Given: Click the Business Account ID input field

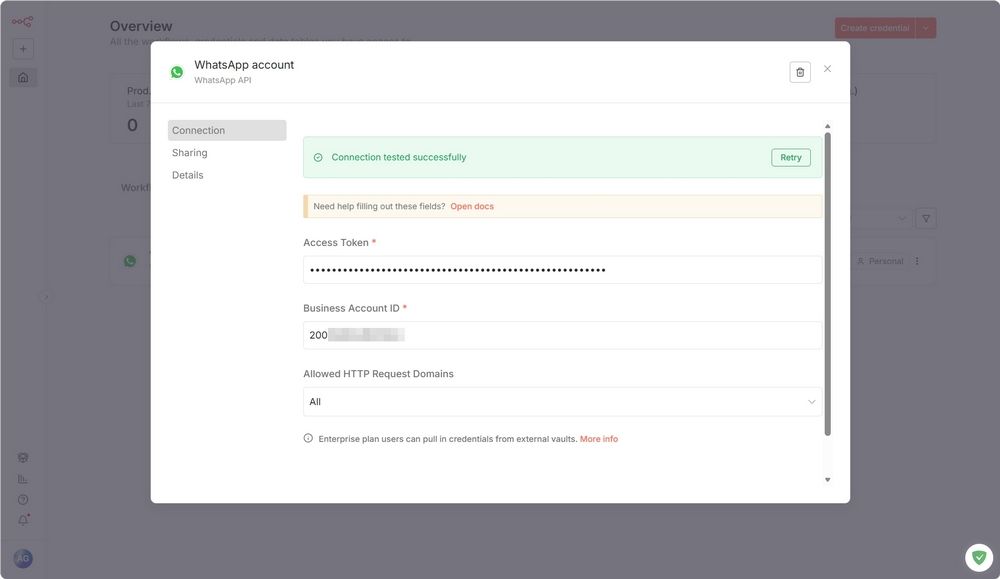Looking at the screenshot, I should pyautogui.click(x=563, y=334).
